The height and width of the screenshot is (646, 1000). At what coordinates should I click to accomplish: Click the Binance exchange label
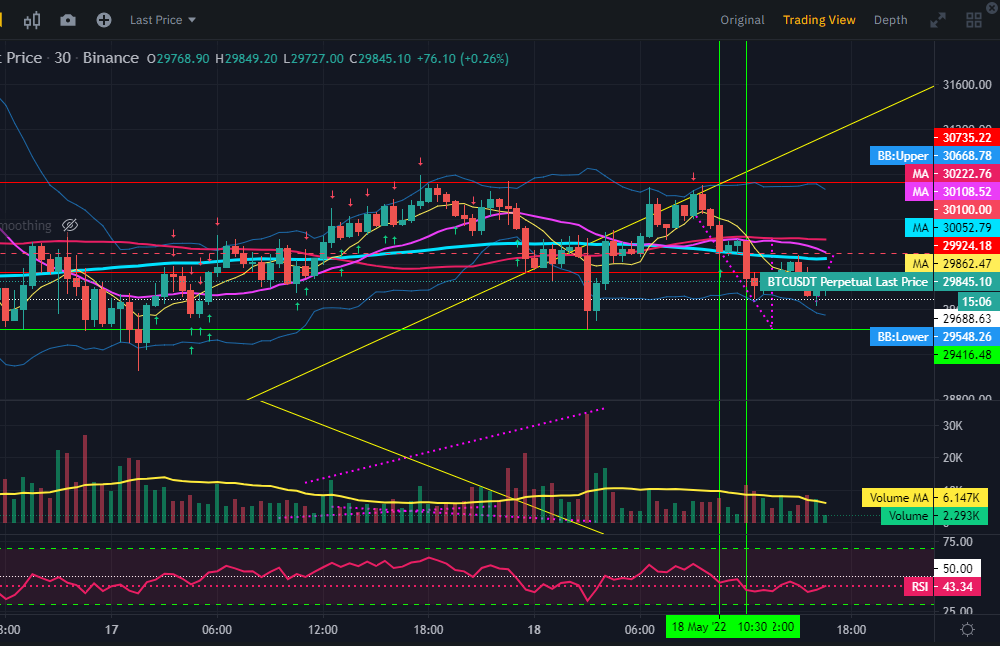click(x=110, y=58)
